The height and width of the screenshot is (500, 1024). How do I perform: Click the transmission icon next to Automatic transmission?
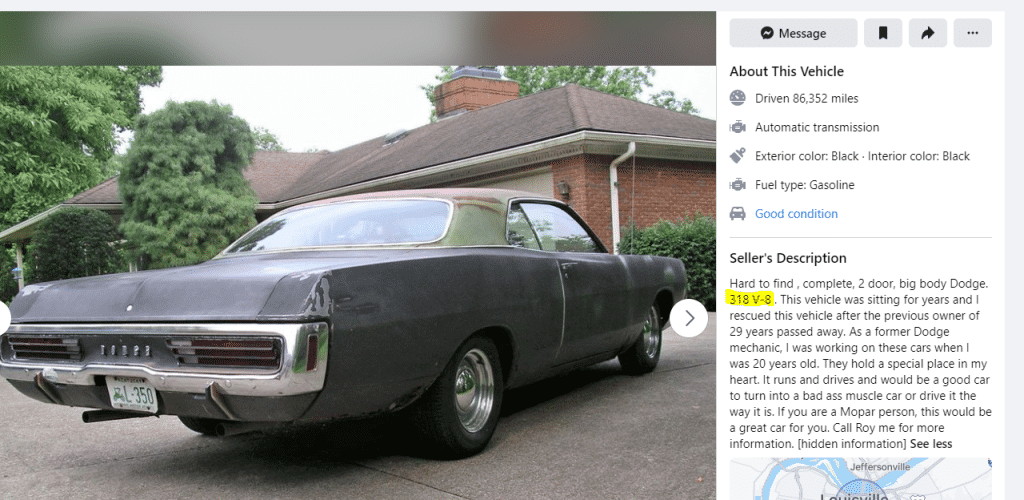pyautogui.click(x=737, y=127)
